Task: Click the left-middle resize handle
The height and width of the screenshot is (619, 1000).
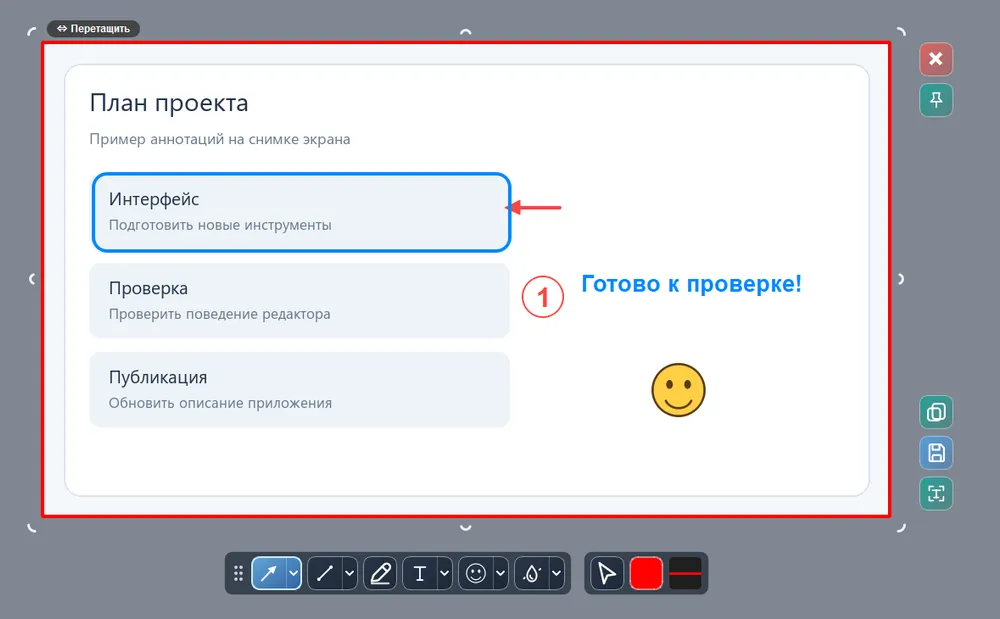Action: coord(32,279)
